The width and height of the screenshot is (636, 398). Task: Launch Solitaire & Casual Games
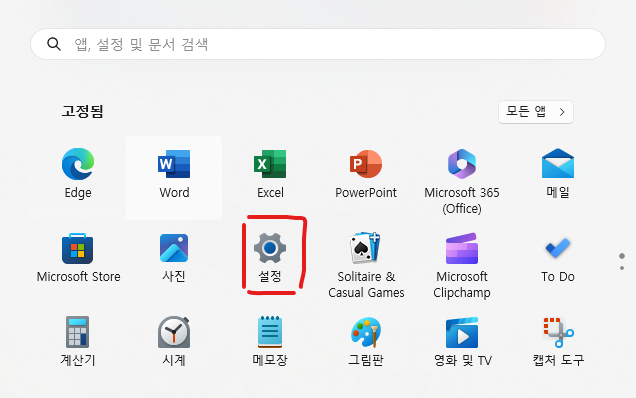point(366,247)
